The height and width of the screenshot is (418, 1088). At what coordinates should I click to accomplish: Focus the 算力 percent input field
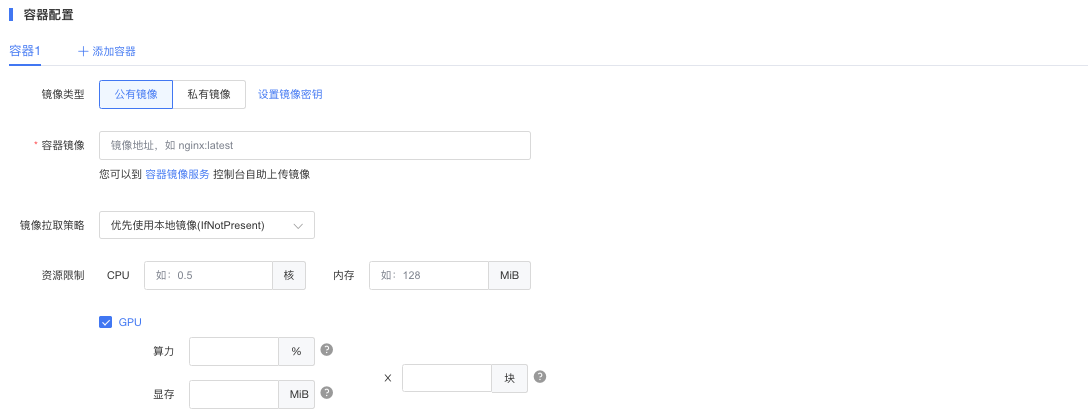[234, 351]
